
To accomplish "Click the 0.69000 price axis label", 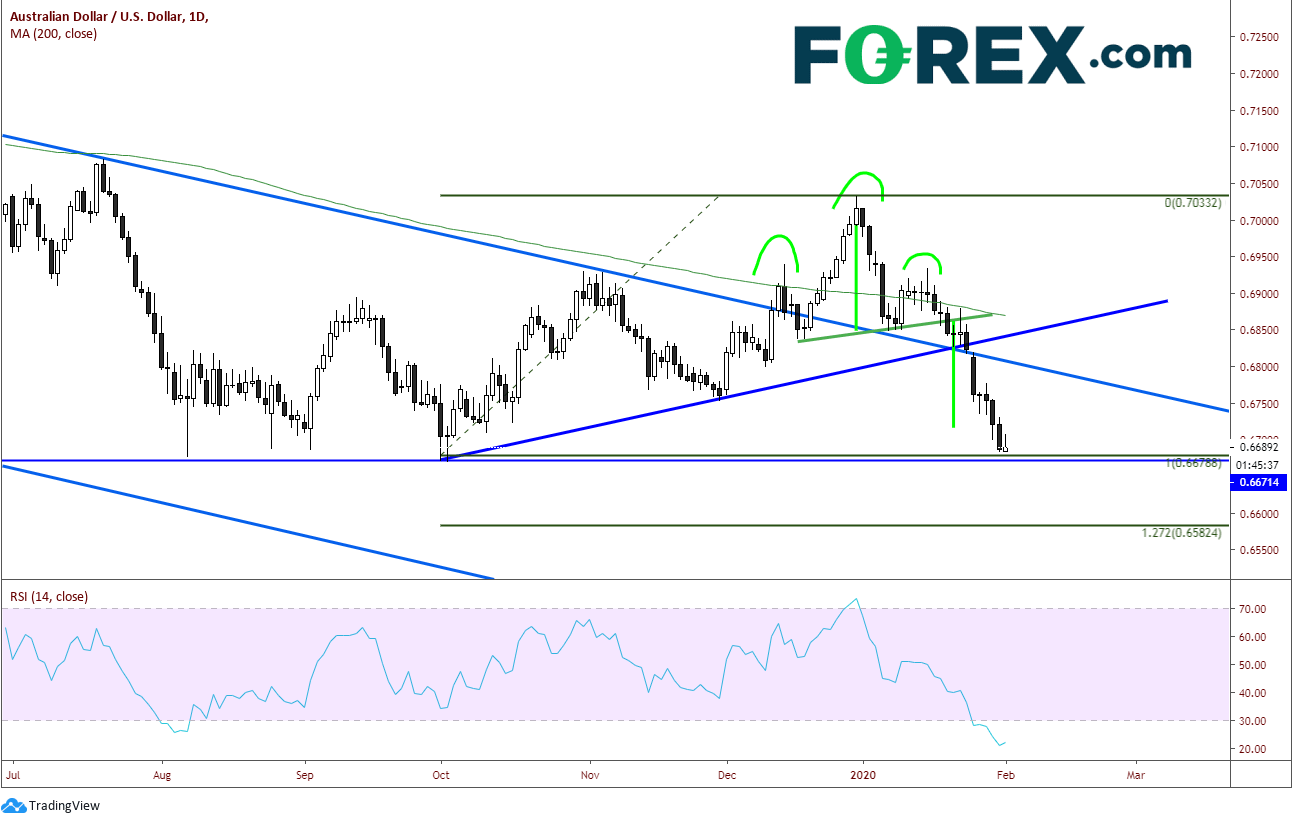I will [1259, 294].
